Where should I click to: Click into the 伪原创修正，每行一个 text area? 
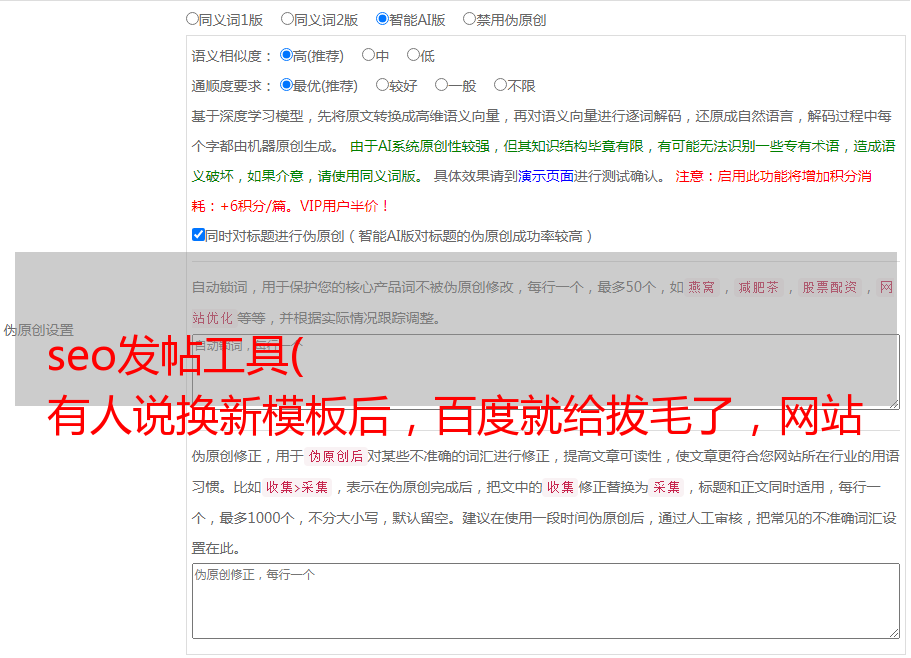tap(546, 601)
